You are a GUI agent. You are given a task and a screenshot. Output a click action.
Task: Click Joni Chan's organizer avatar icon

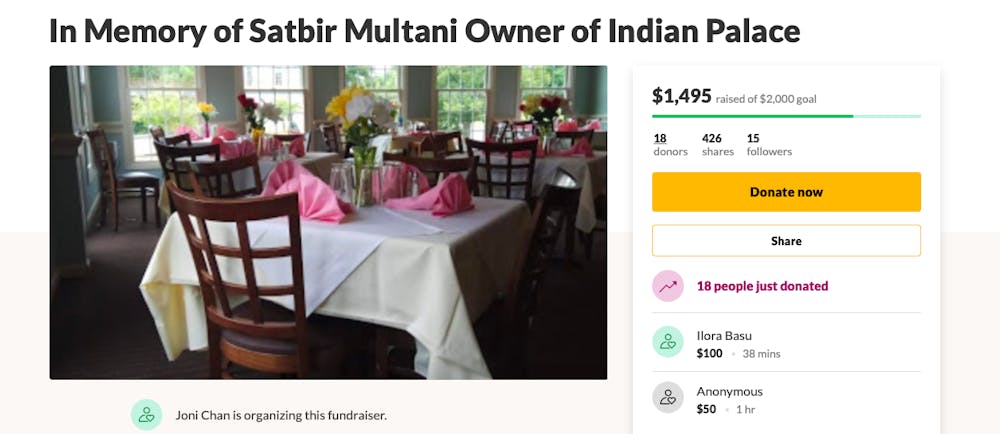click(146, 415)
